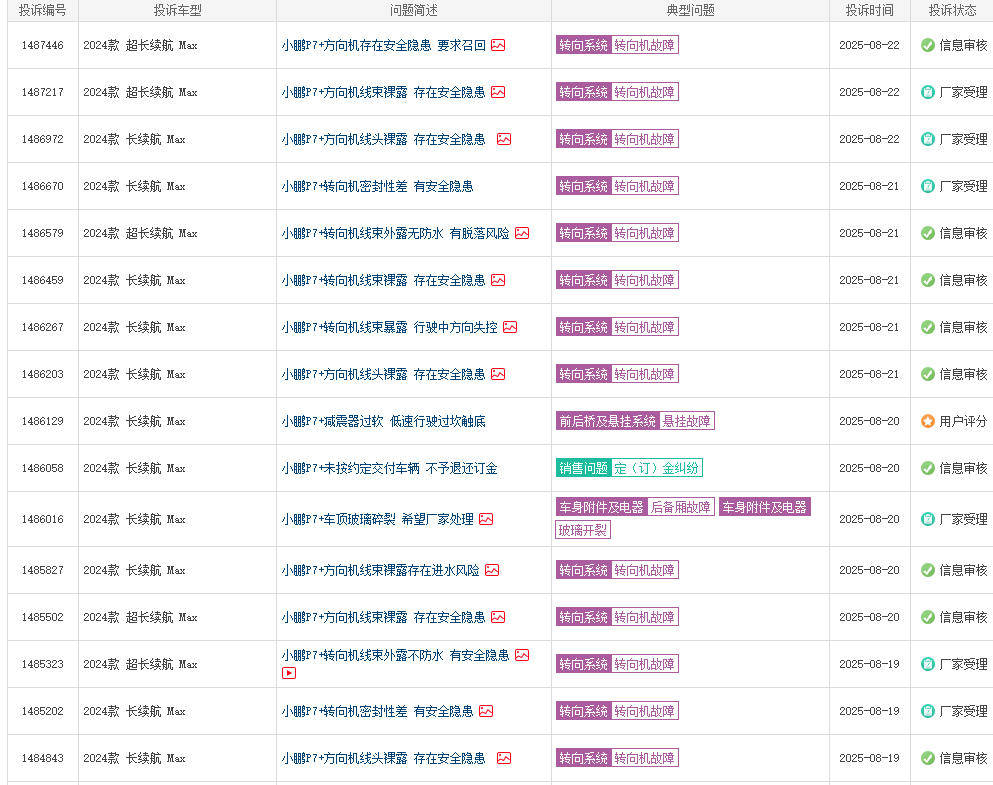Open image icon in row 1486267

510,327
